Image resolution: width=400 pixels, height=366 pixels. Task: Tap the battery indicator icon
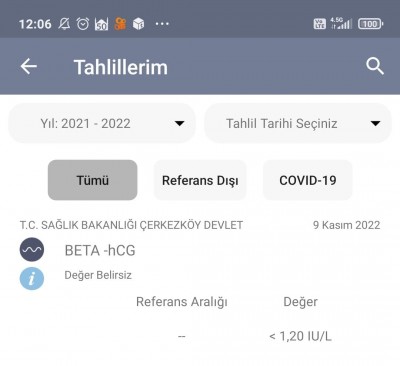pos(371,24)
